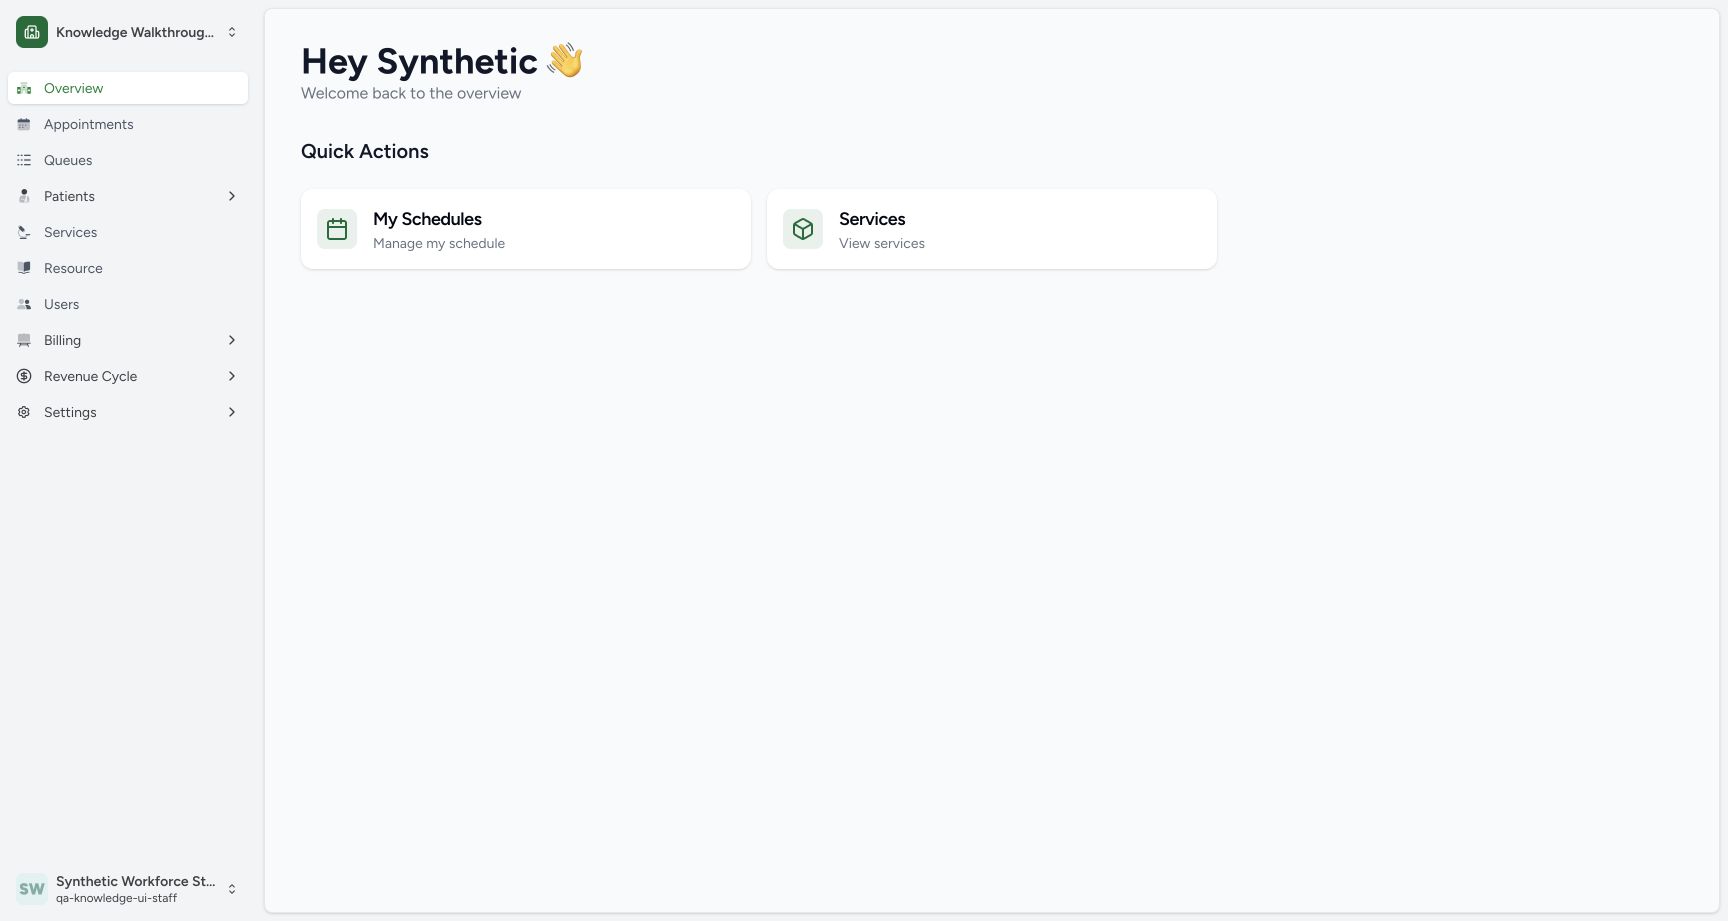The height and width of the screenshot is (921, 1728).
Task: Click the Settings gear icon
Action: click(x=24, y=412)
